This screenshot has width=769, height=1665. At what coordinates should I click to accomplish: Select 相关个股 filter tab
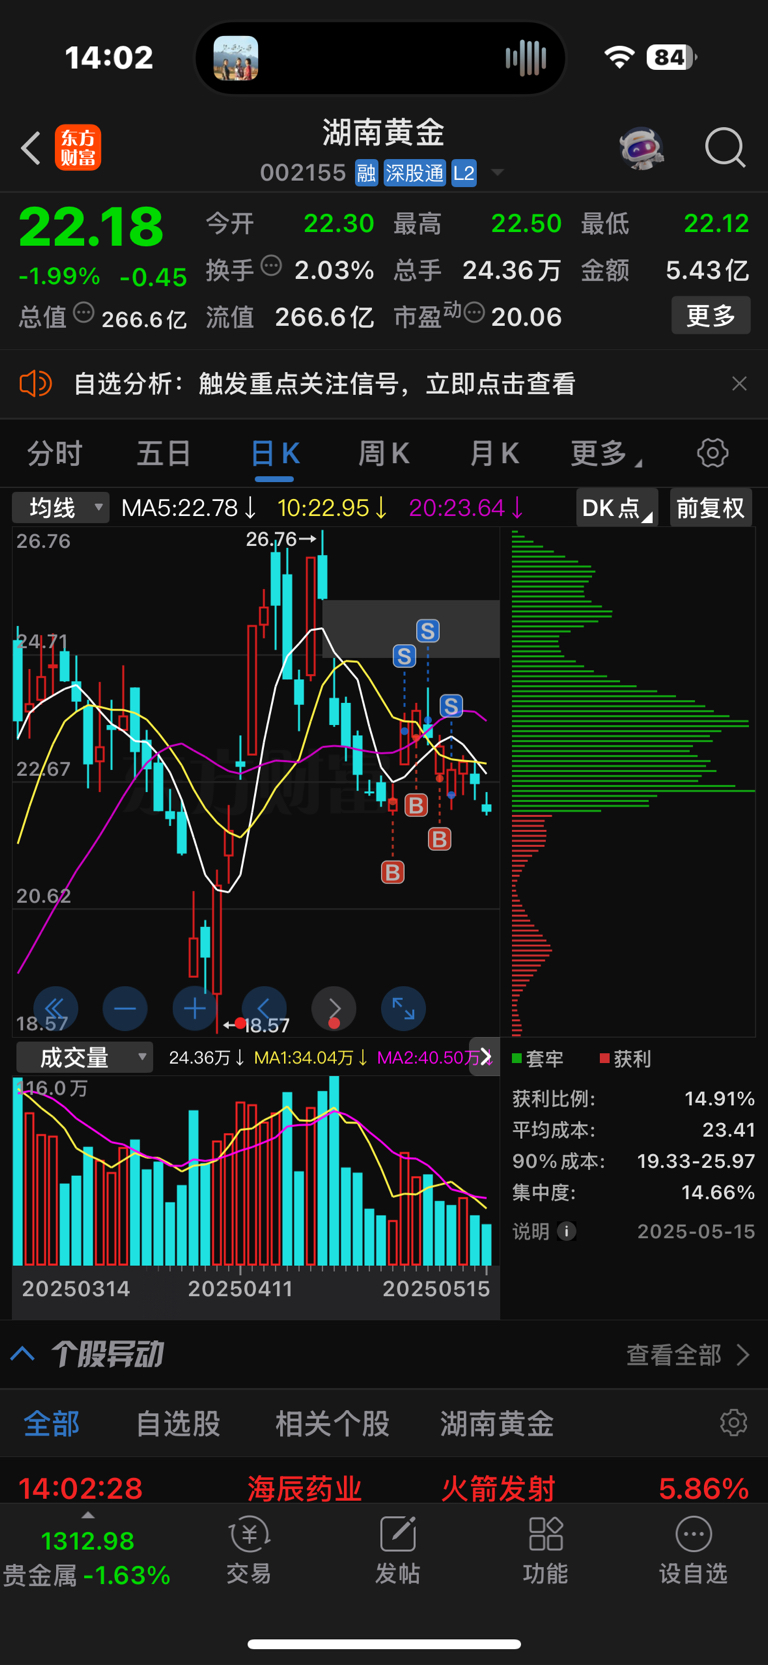point(332,1423)
